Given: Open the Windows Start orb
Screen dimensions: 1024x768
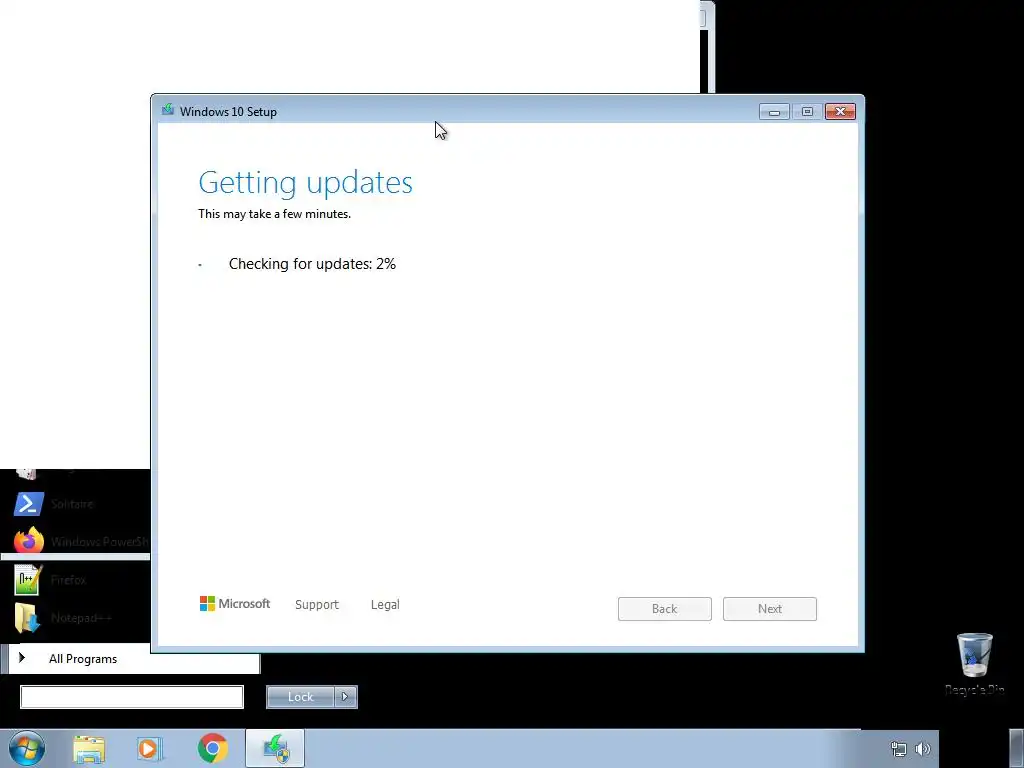Looking at the screenshot, I should pyautogui.click(x=27, y=748).
